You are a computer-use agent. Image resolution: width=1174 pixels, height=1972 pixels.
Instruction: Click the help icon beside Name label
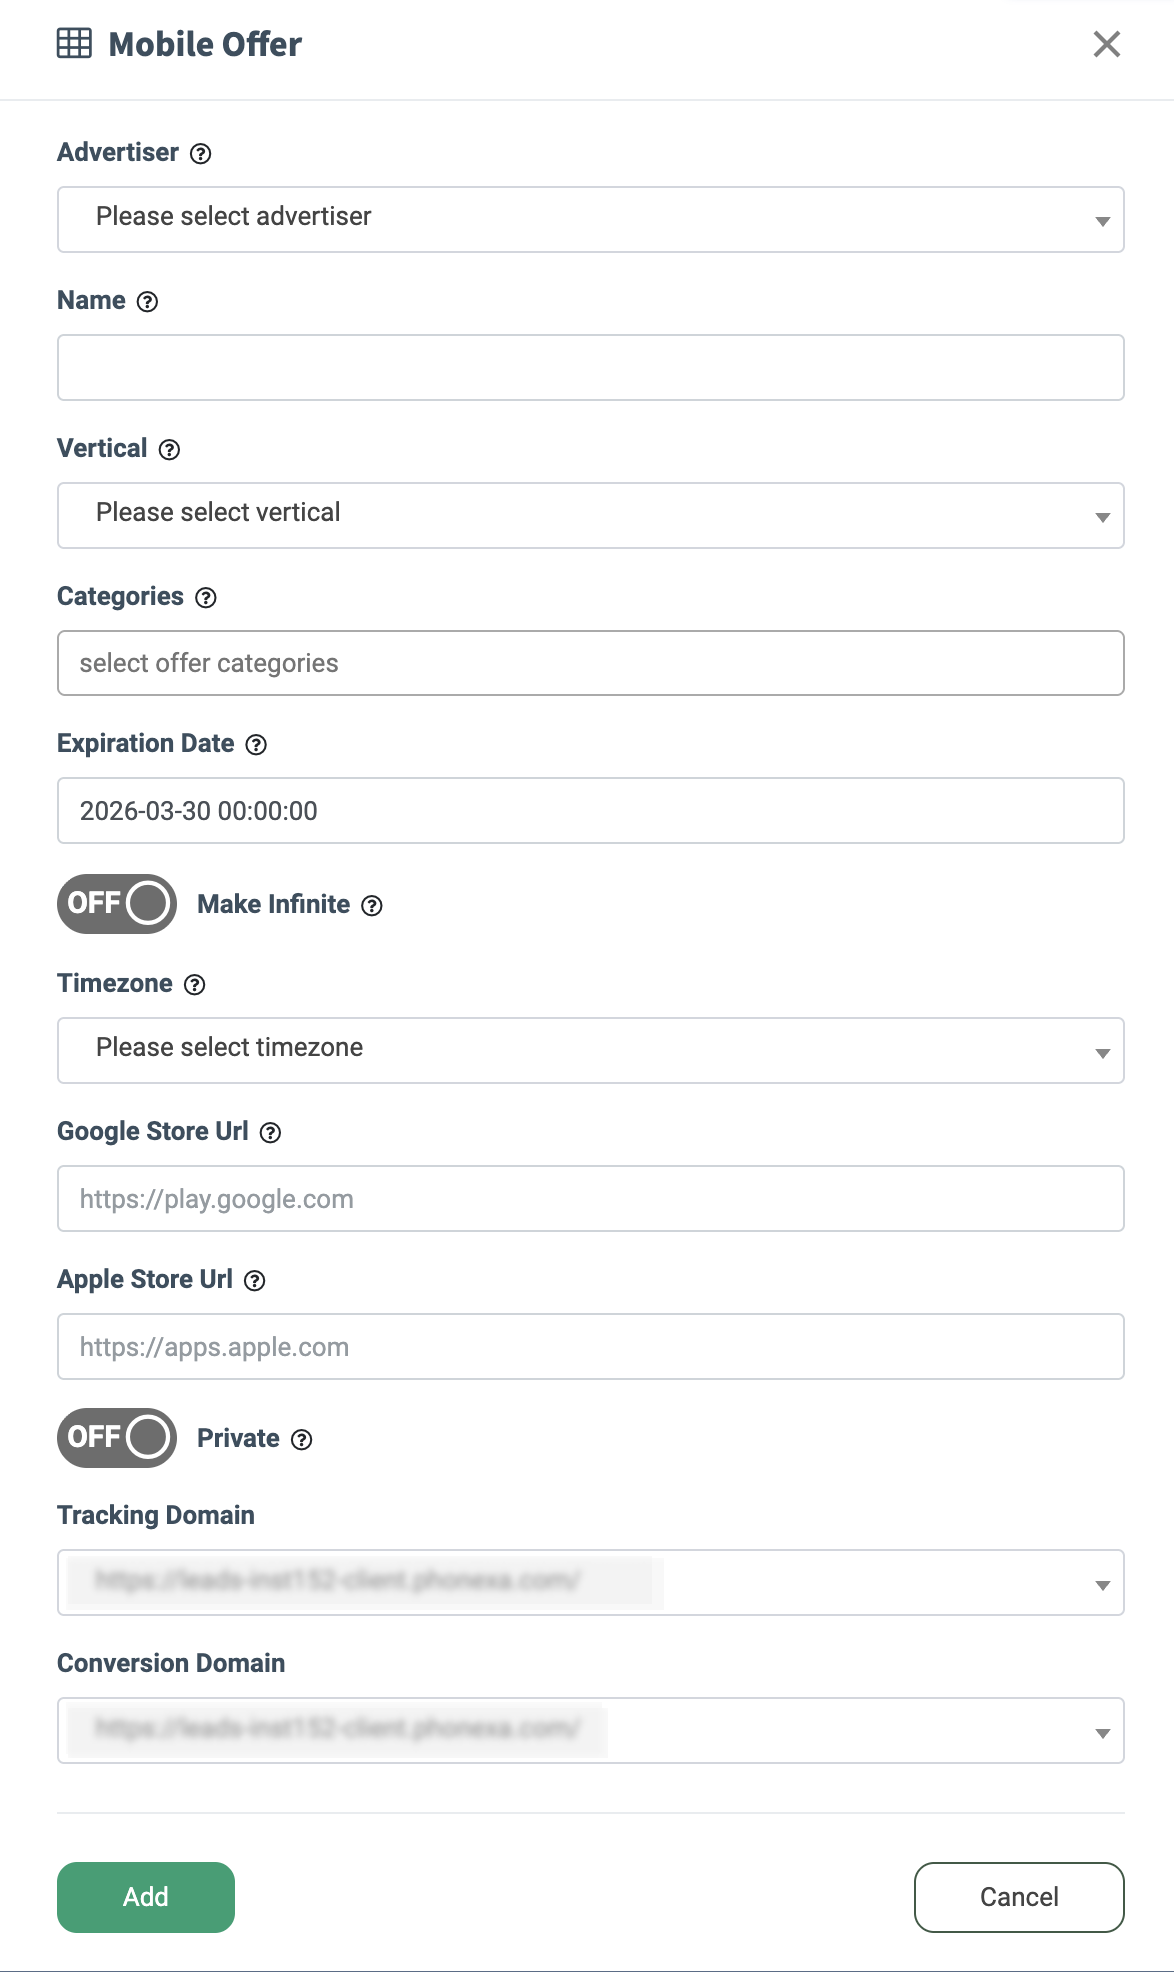(x=148, y=302)
